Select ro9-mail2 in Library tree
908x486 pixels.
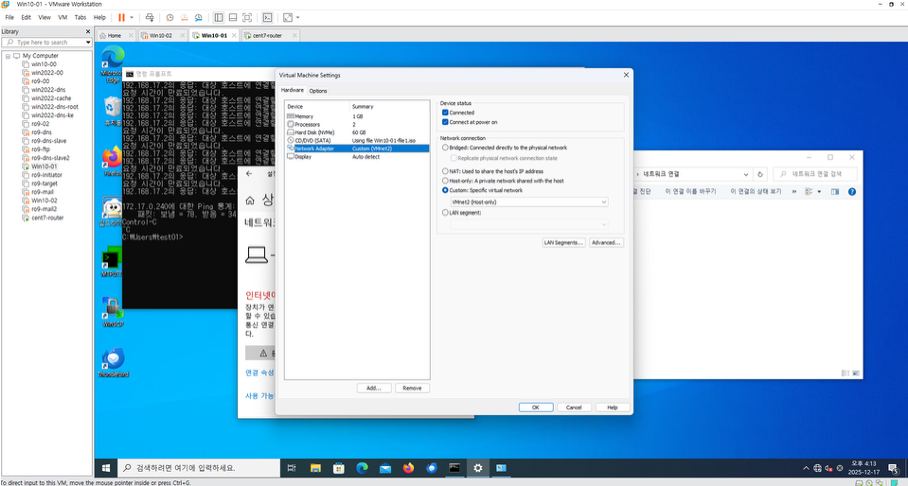coord(44,209)
